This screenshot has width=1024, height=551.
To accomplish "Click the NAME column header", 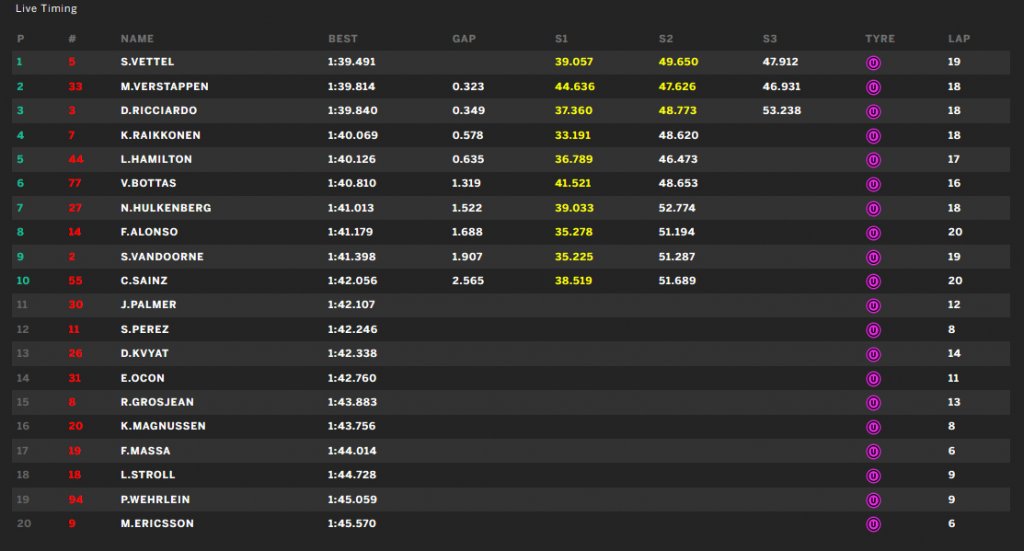I will (x=137, y=39).
